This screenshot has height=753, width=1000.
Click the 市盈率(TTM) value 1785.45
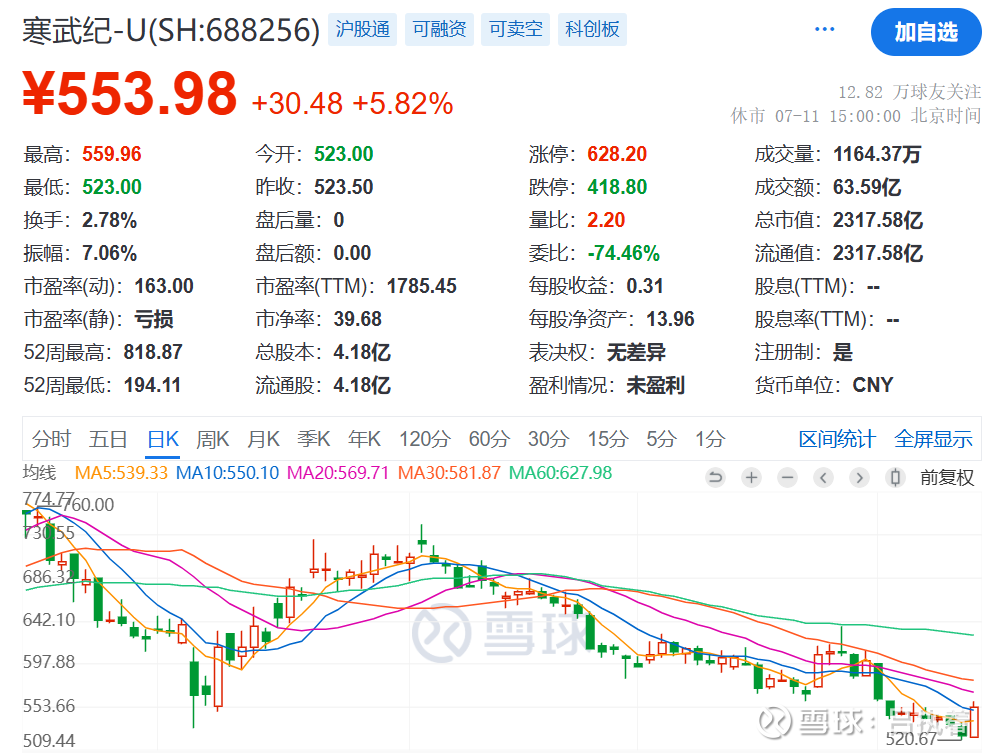[422, 286]
